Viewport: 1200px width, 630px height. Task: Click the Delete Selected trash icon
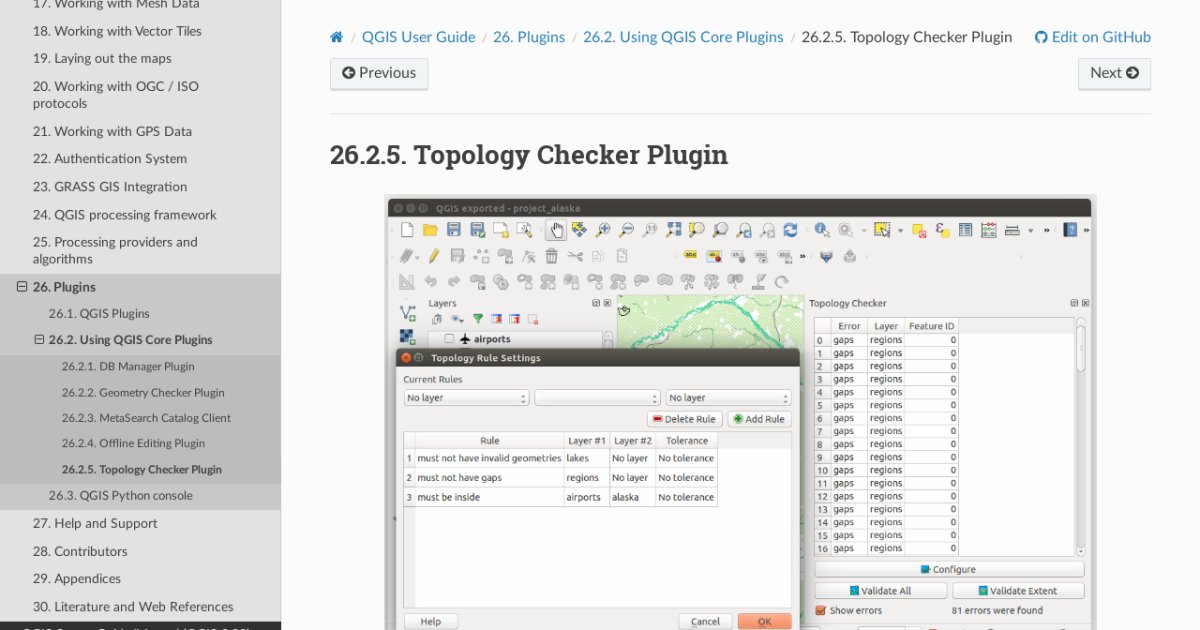pyautogui.click(x=551, y=256)
